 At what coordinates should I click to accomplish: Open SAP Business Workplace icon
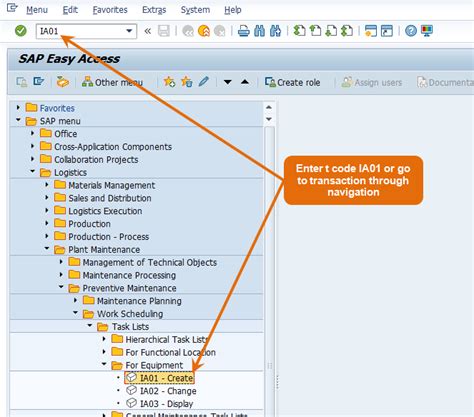point(63,82)
